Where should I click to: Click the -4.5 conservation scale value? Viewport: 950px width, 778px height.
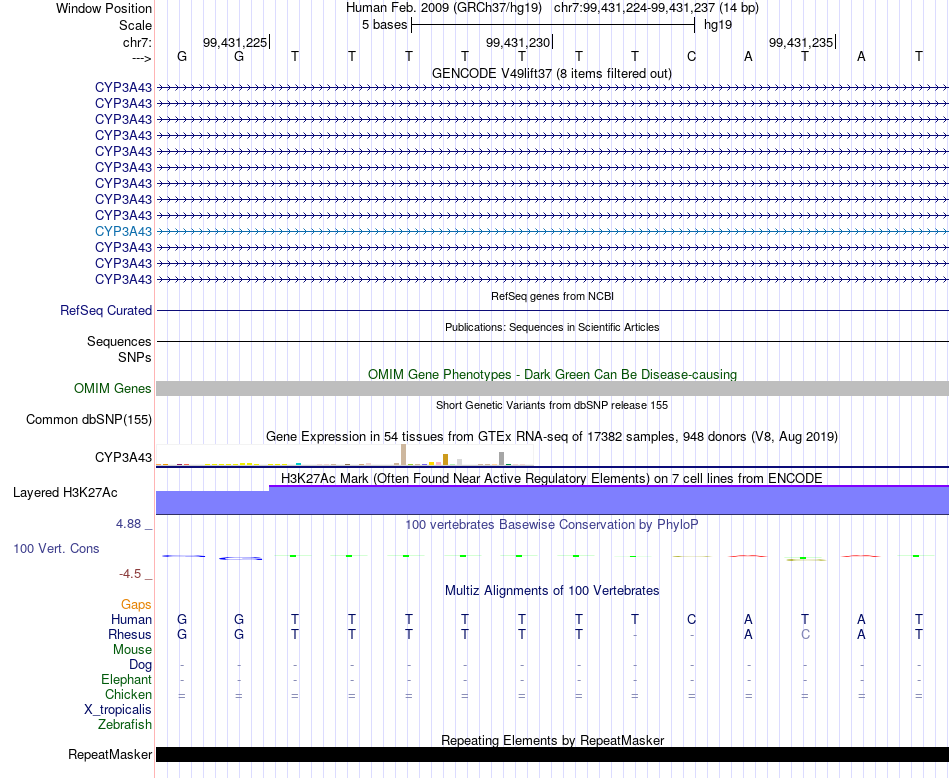click(x=130, y=574)
